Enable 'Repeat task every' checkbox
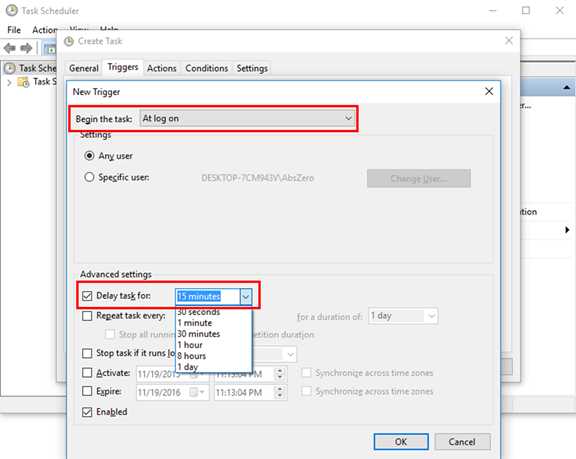The image size is (576, 459). pyautogui.click(x=87, y=316)
